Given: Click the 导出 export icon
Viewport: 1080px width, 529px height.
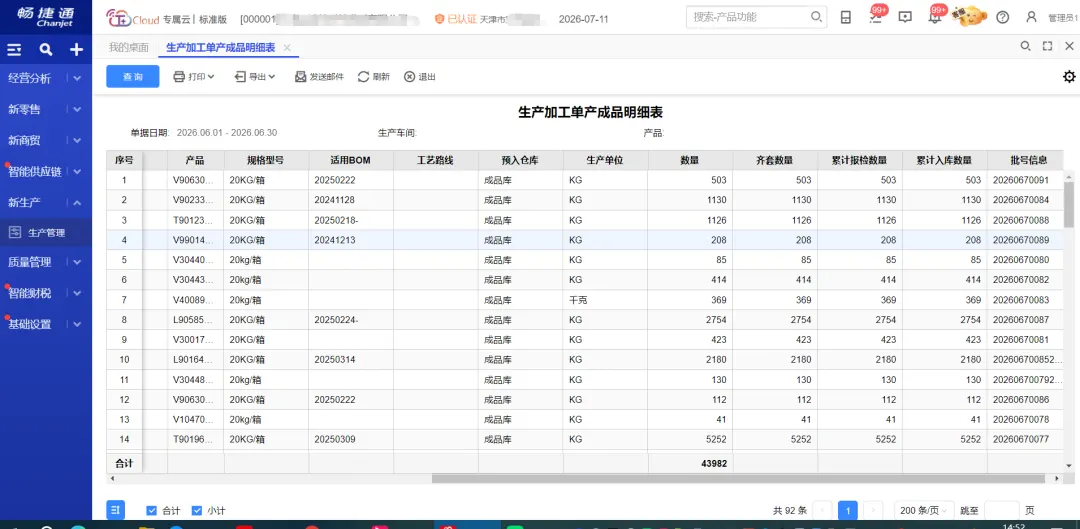Looking at the screenshot, I should pos(240,76).
